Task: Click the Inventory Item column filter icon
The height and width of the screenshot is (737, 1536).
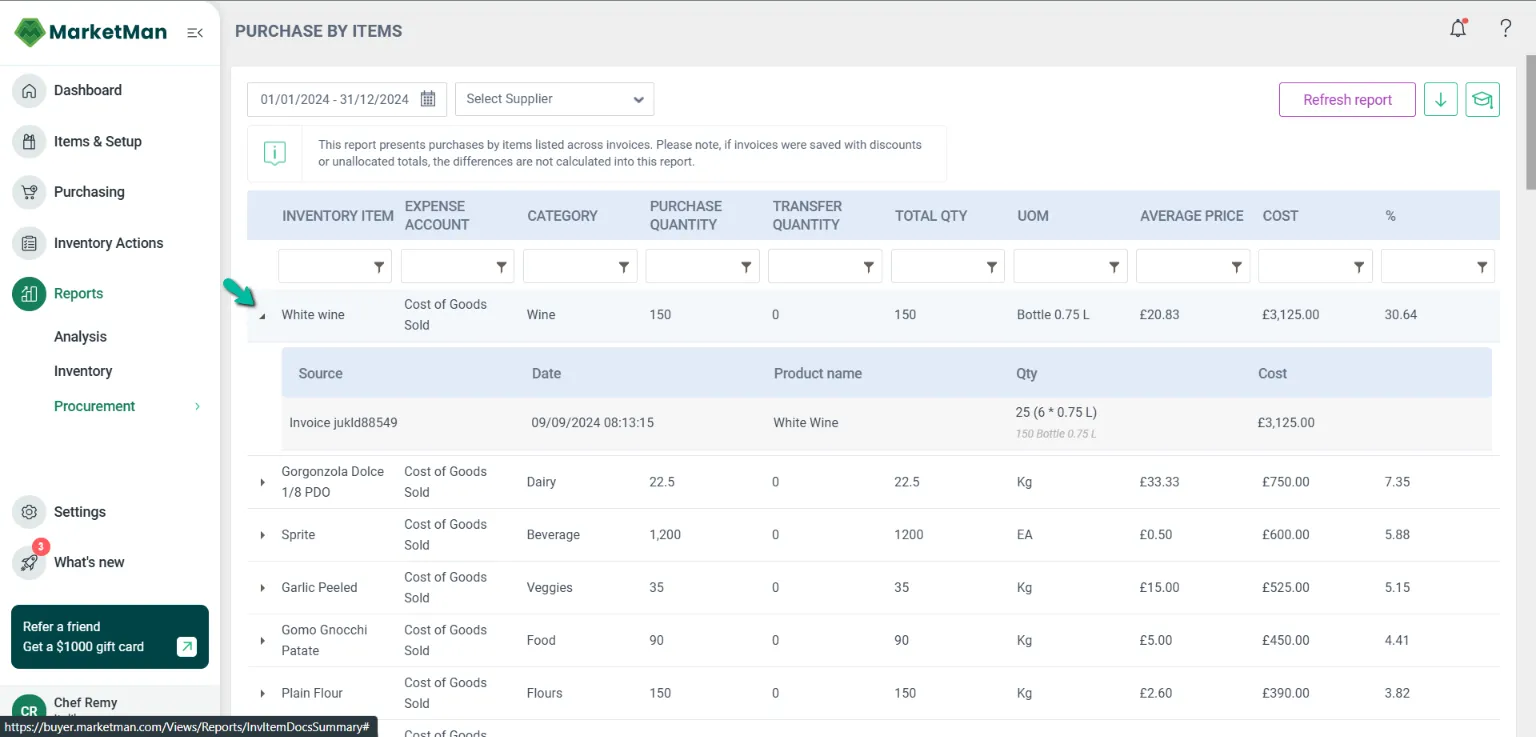Action: click(379, 267)
